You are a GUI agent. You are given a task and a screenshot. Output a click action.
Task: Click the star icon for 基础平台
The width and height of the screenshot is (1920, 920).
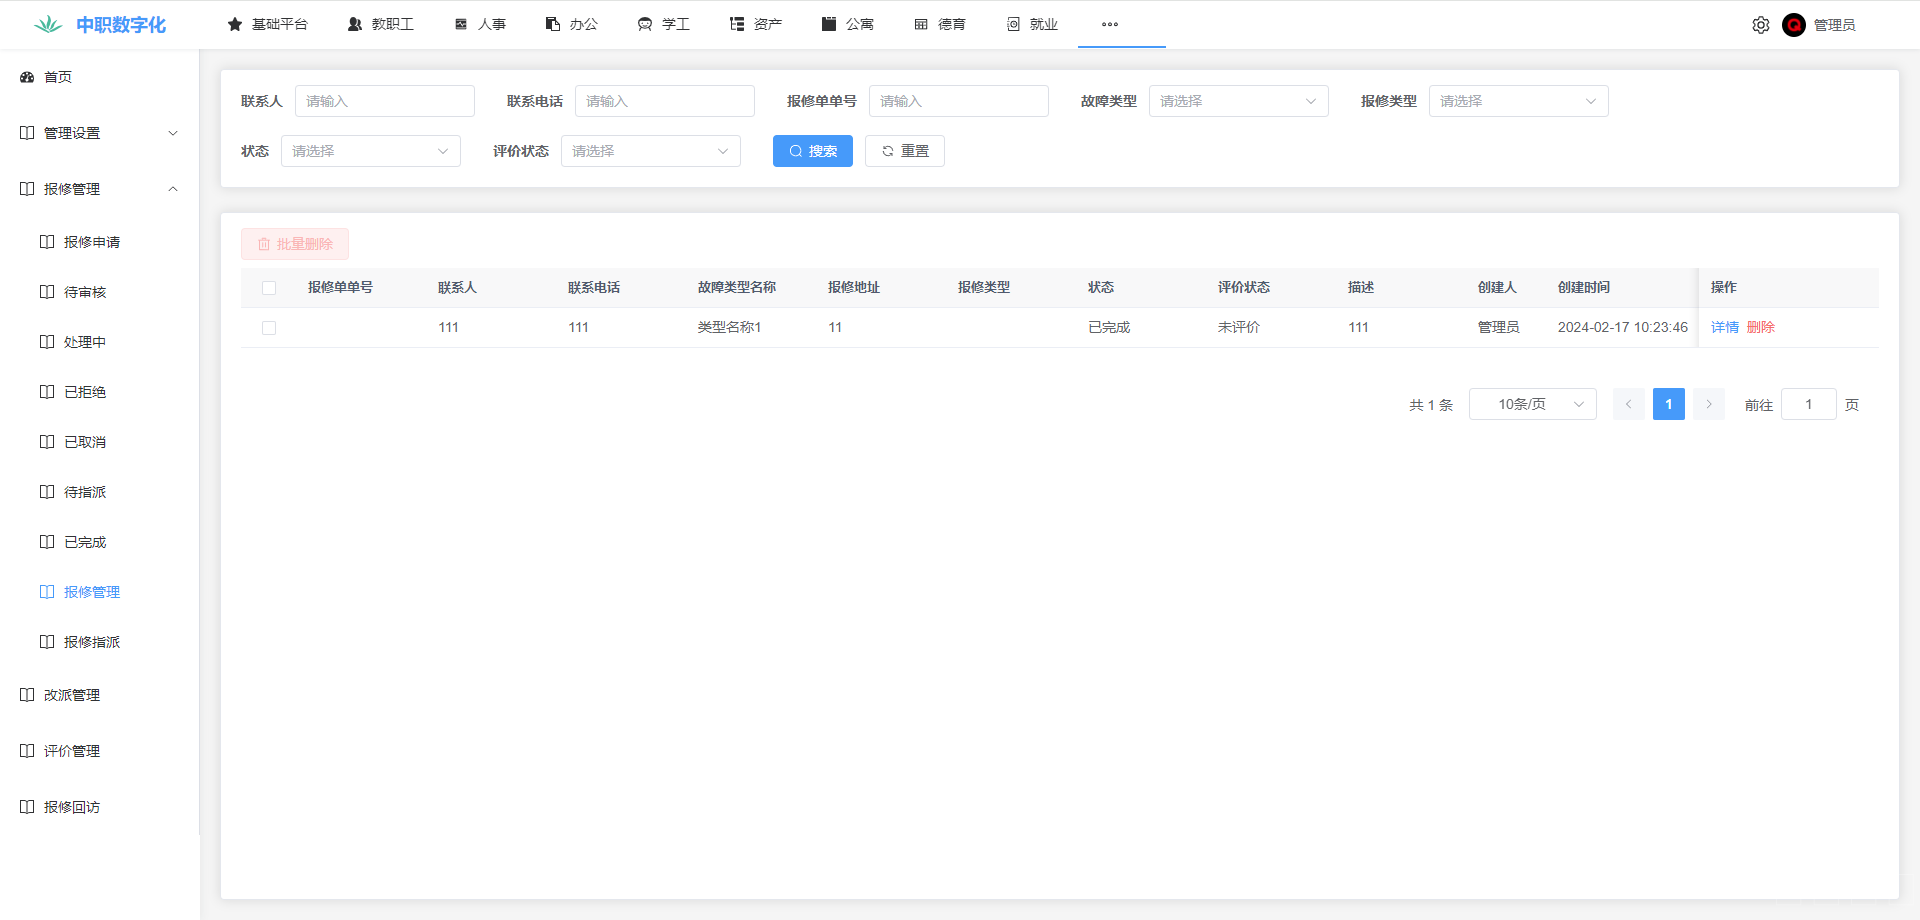(x=235, y=24)
